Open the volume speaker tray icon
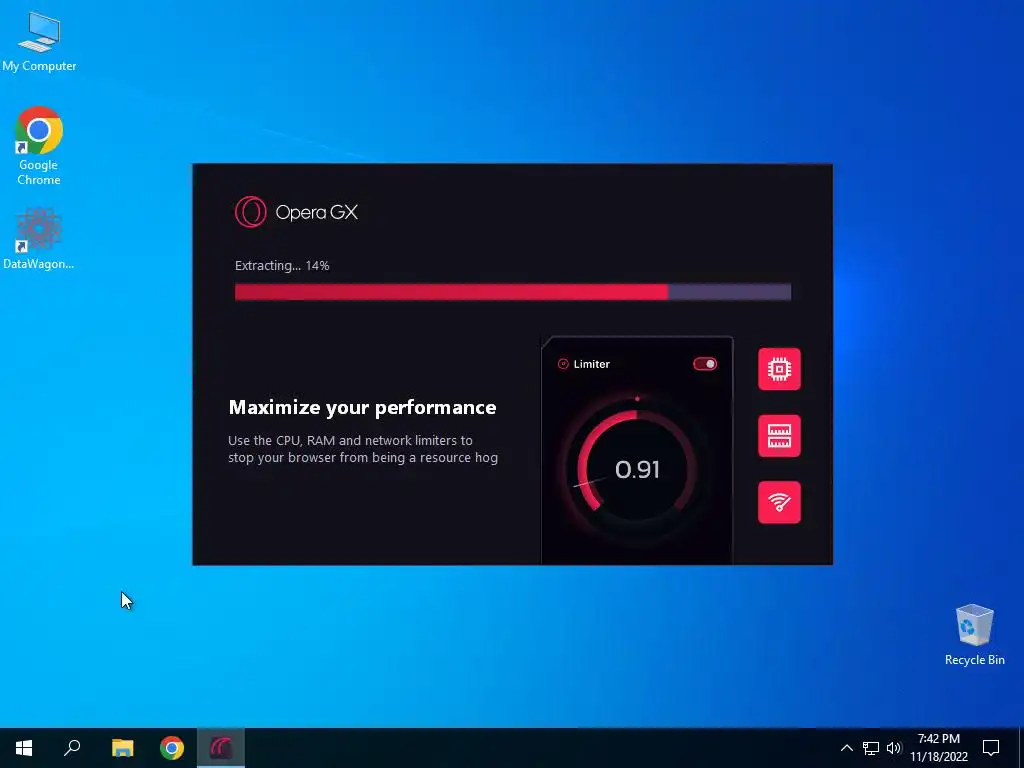The image size is (1024, 768). tap(894, 748)
